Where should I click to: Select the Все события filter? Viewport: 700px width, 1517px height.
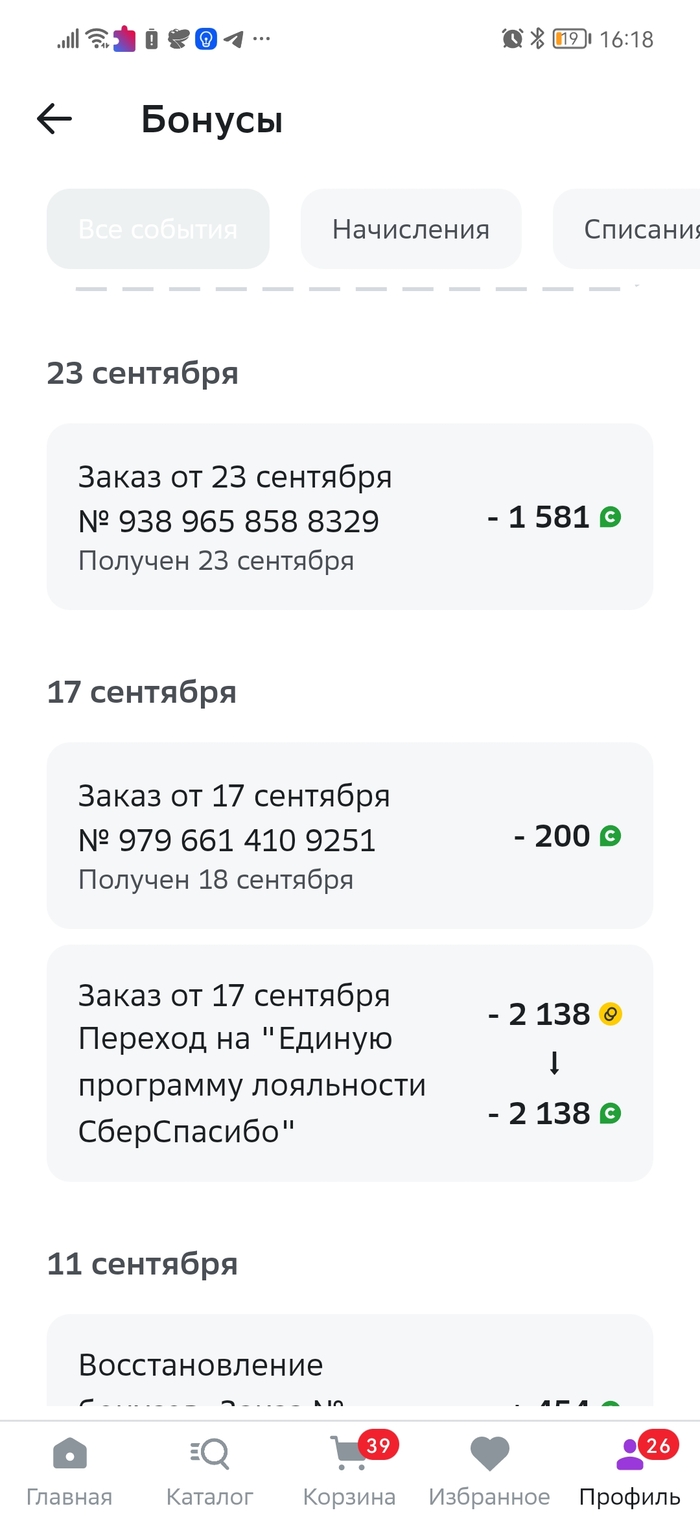pyautogui.click(x=158, y=229)
